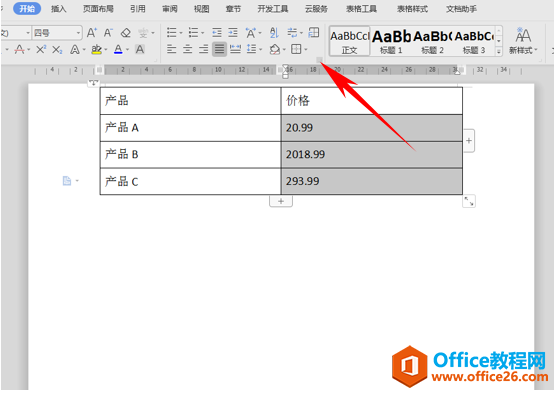555x394 pixels.
Task: Insert bulleted list
Action: (x=172, y=33)
